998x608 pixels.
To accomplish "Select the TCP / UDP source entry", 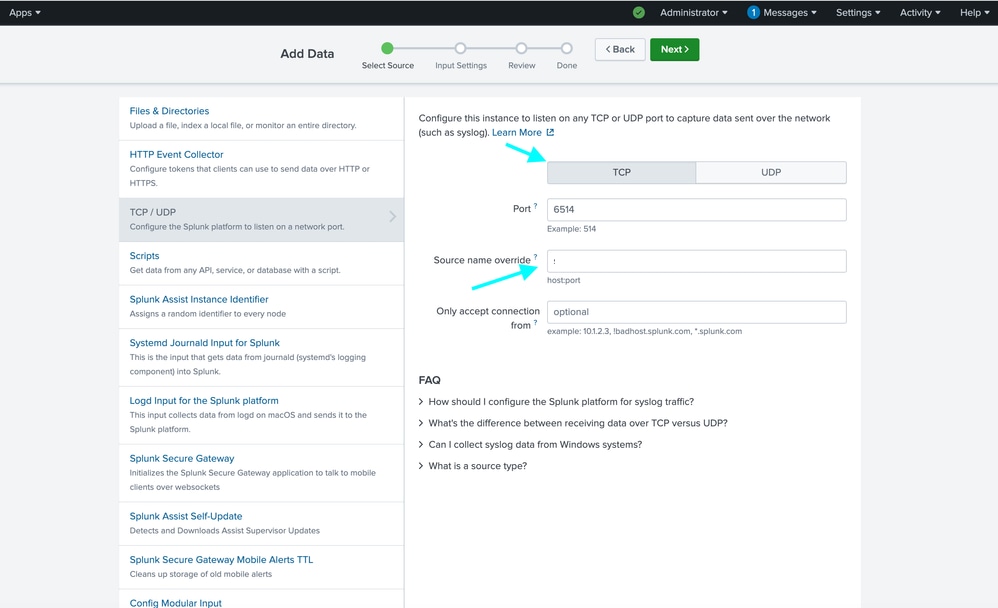I will click(x=261, y=220).
